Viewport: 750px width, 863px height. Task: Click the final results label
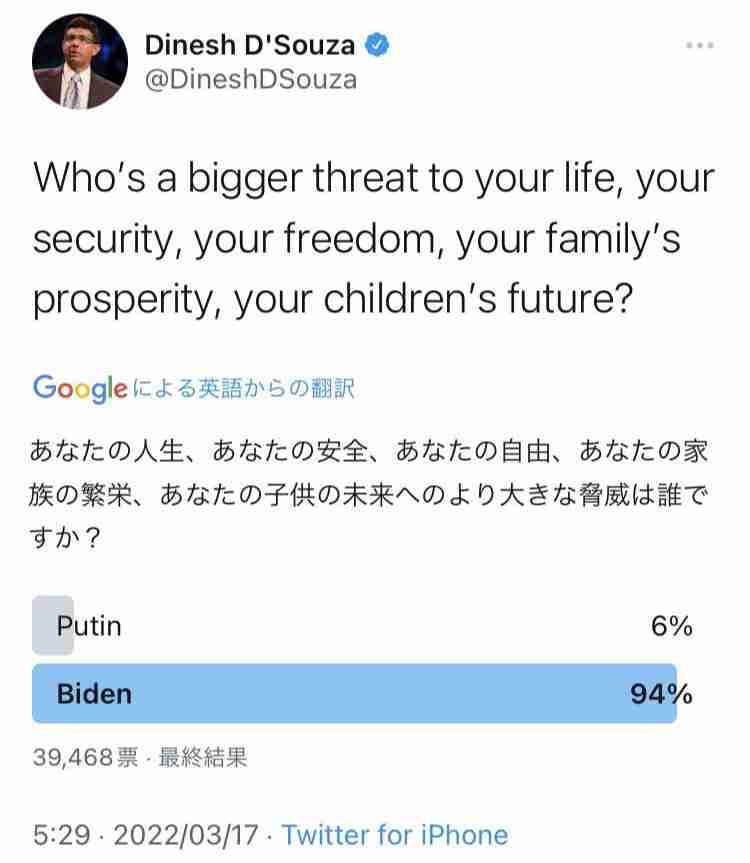point(202,757)
